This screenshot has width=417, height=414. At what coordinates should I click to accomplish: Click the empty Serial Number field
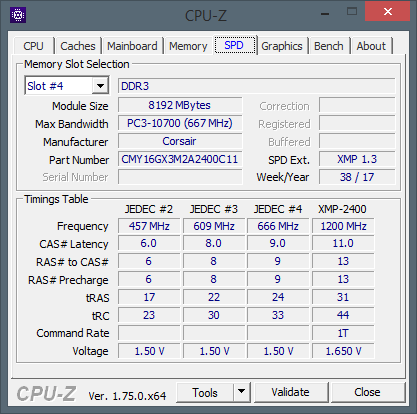click(180, 177)
